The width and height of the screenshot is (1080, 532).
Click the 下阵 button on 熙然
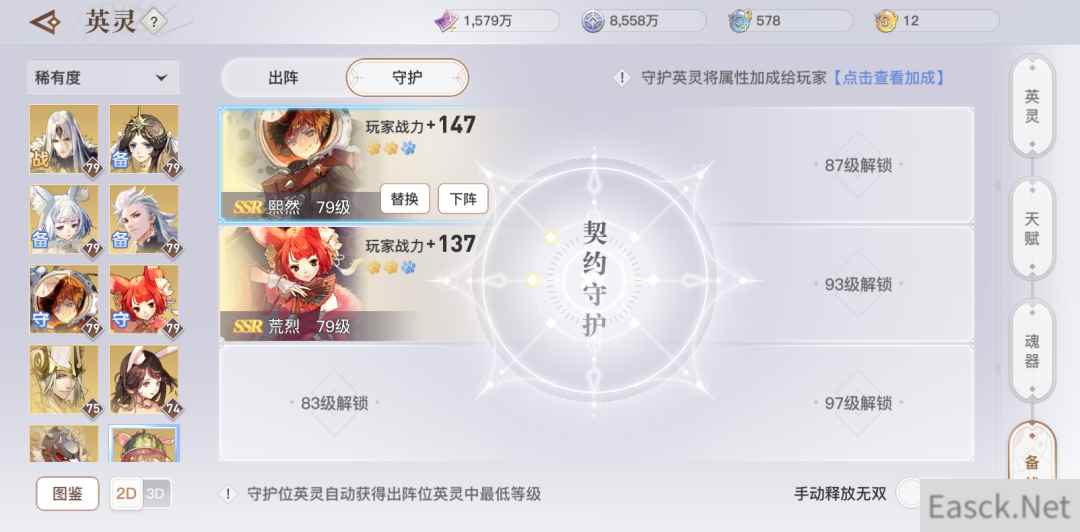click(x=463, y=199)
